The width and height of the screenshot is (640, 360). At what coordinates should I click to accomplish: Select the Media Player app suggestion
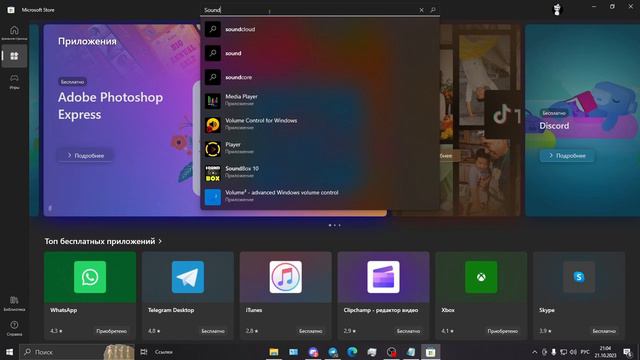320,101
